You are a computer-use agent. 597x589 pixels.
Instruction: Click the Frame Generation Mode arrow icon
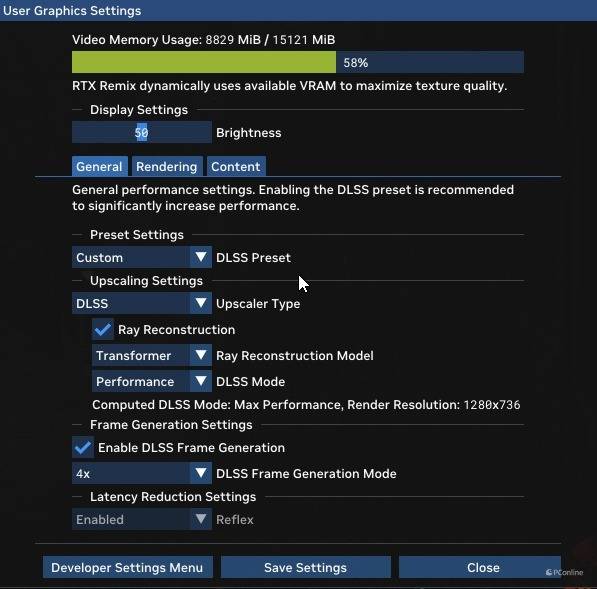pos(201,473)
